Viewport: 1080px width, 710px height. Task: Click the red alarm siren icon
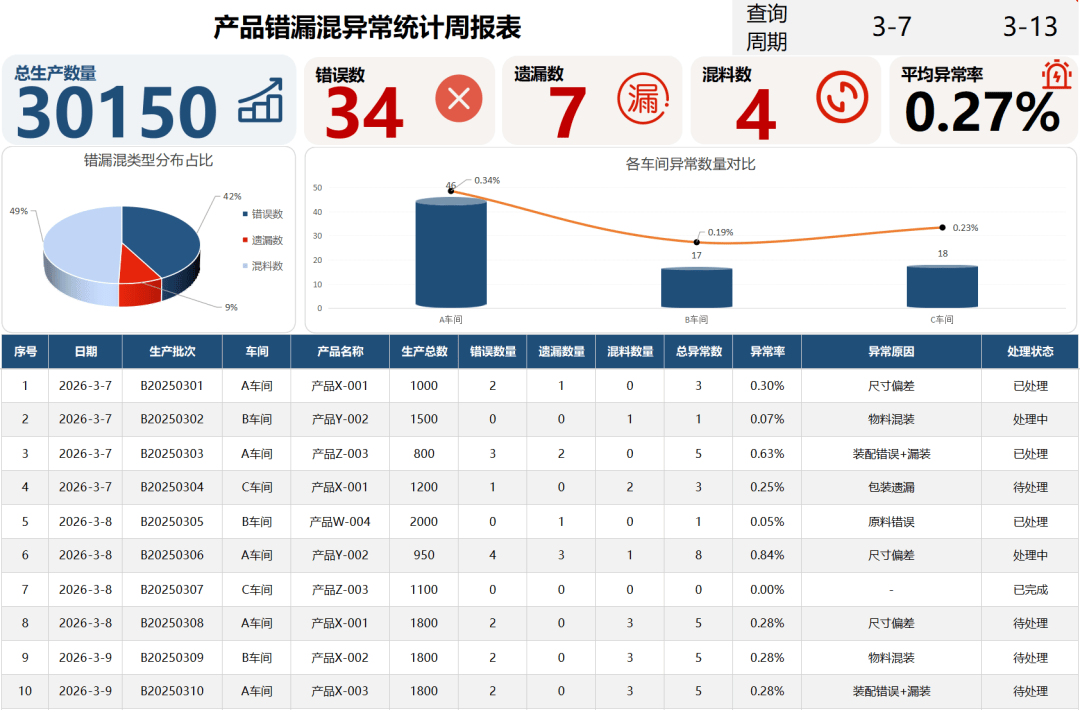(x=1054, y=75)
